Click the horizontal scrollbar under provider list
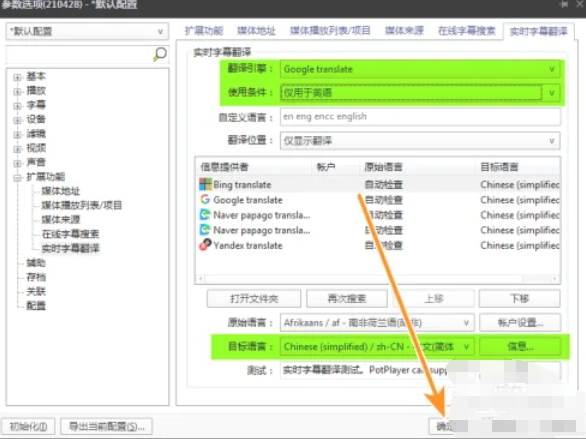This screenshot has height=439, width=586. coord(377,279)
